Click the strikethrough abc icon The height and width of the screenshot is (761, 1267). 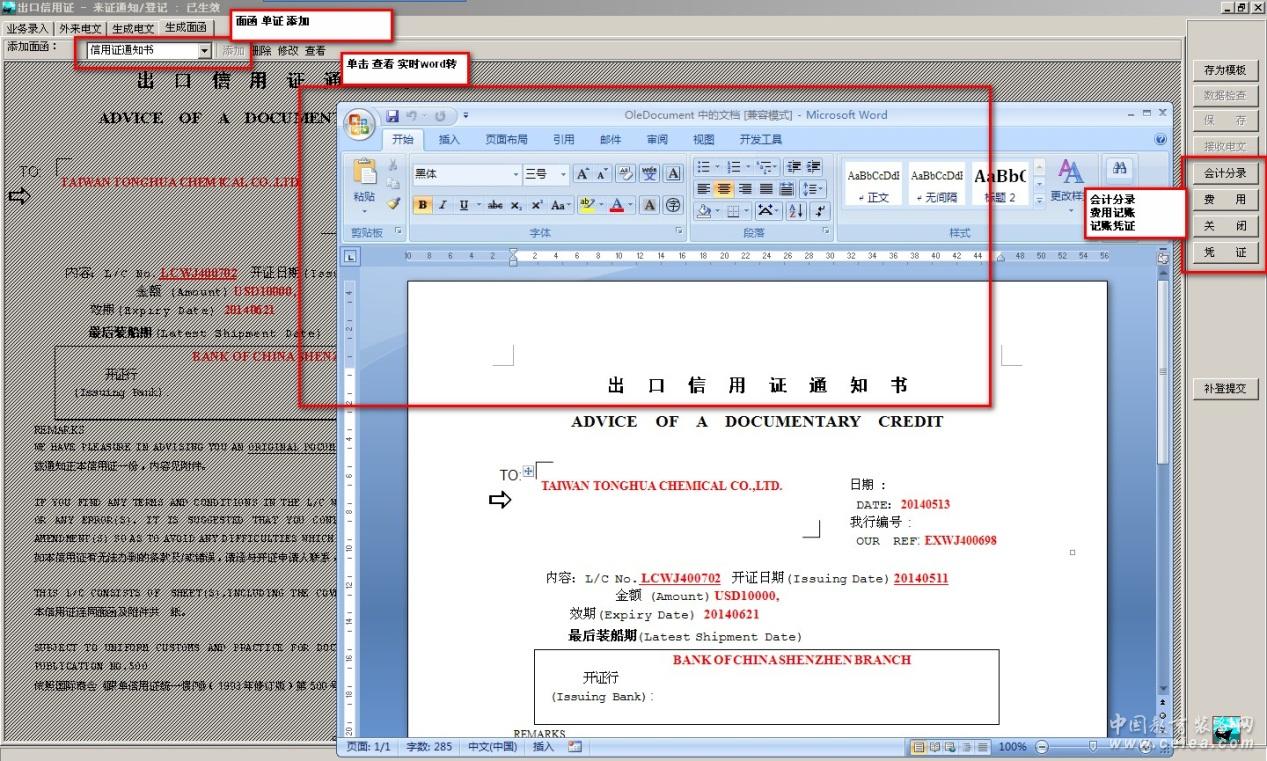(x=495, y=205)
